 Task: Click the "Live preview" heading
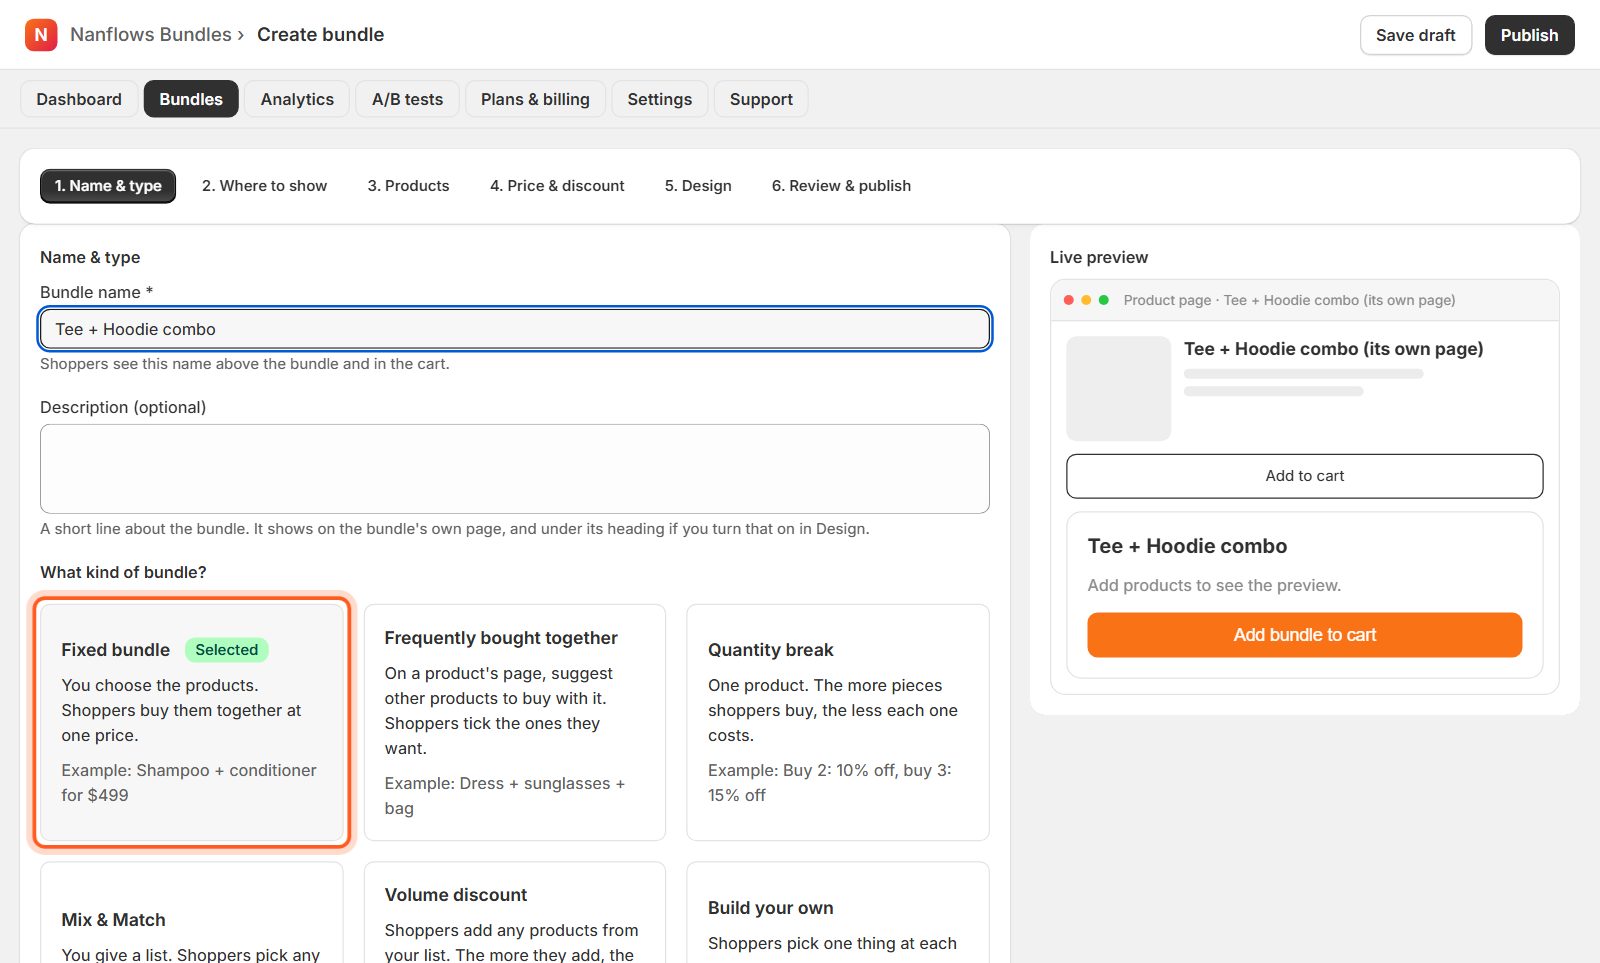click(1099, 257)
